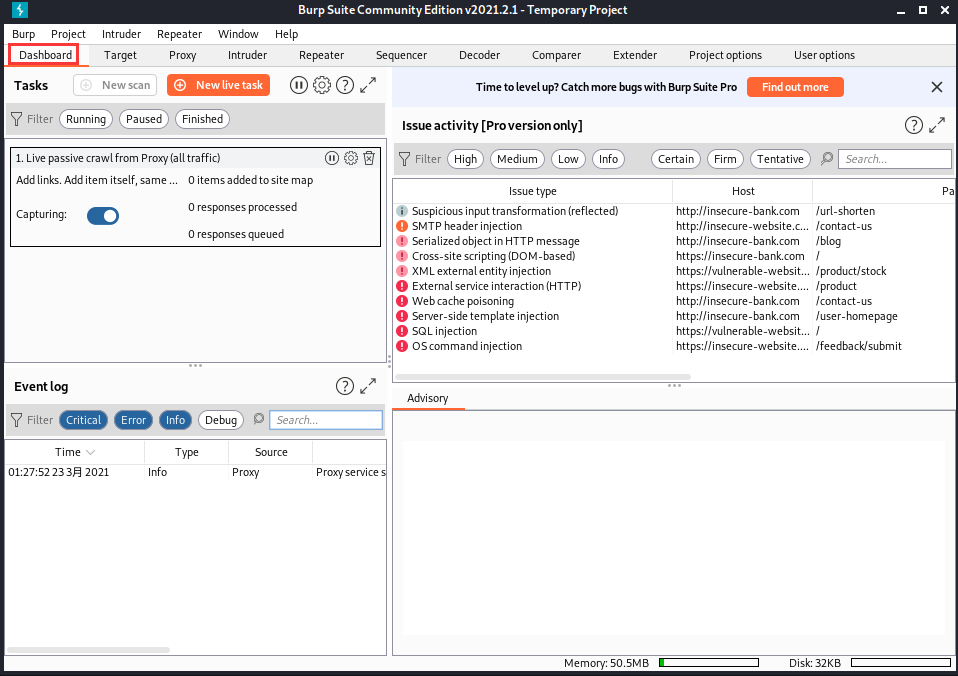958x676 pixels.
Task: Click the Issue activity filter funnel icon
Action: [x=404, y=159]
